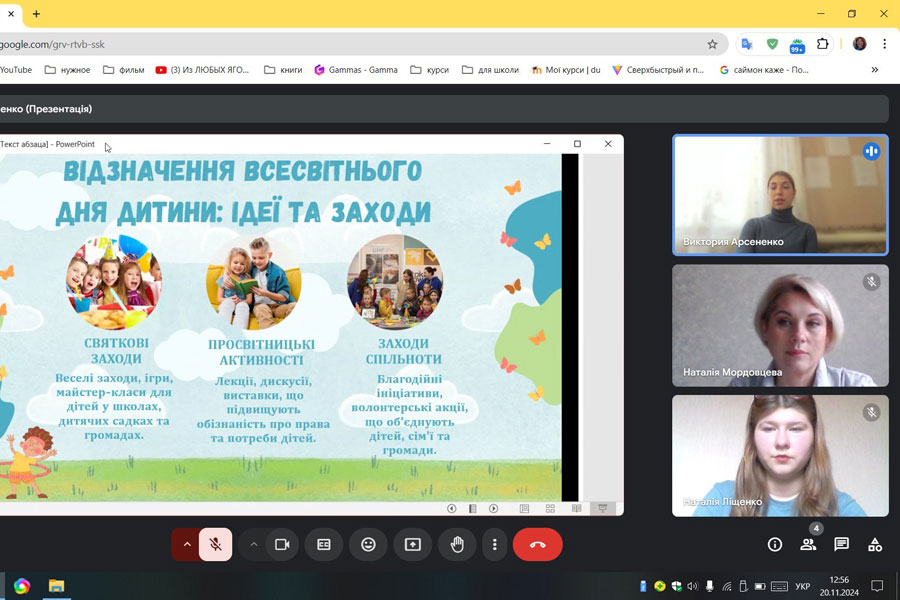Select Наталія Мордовцева's video tile
Image resolution: width=900 pixels, height=600 pixels.
coord(780,325)
